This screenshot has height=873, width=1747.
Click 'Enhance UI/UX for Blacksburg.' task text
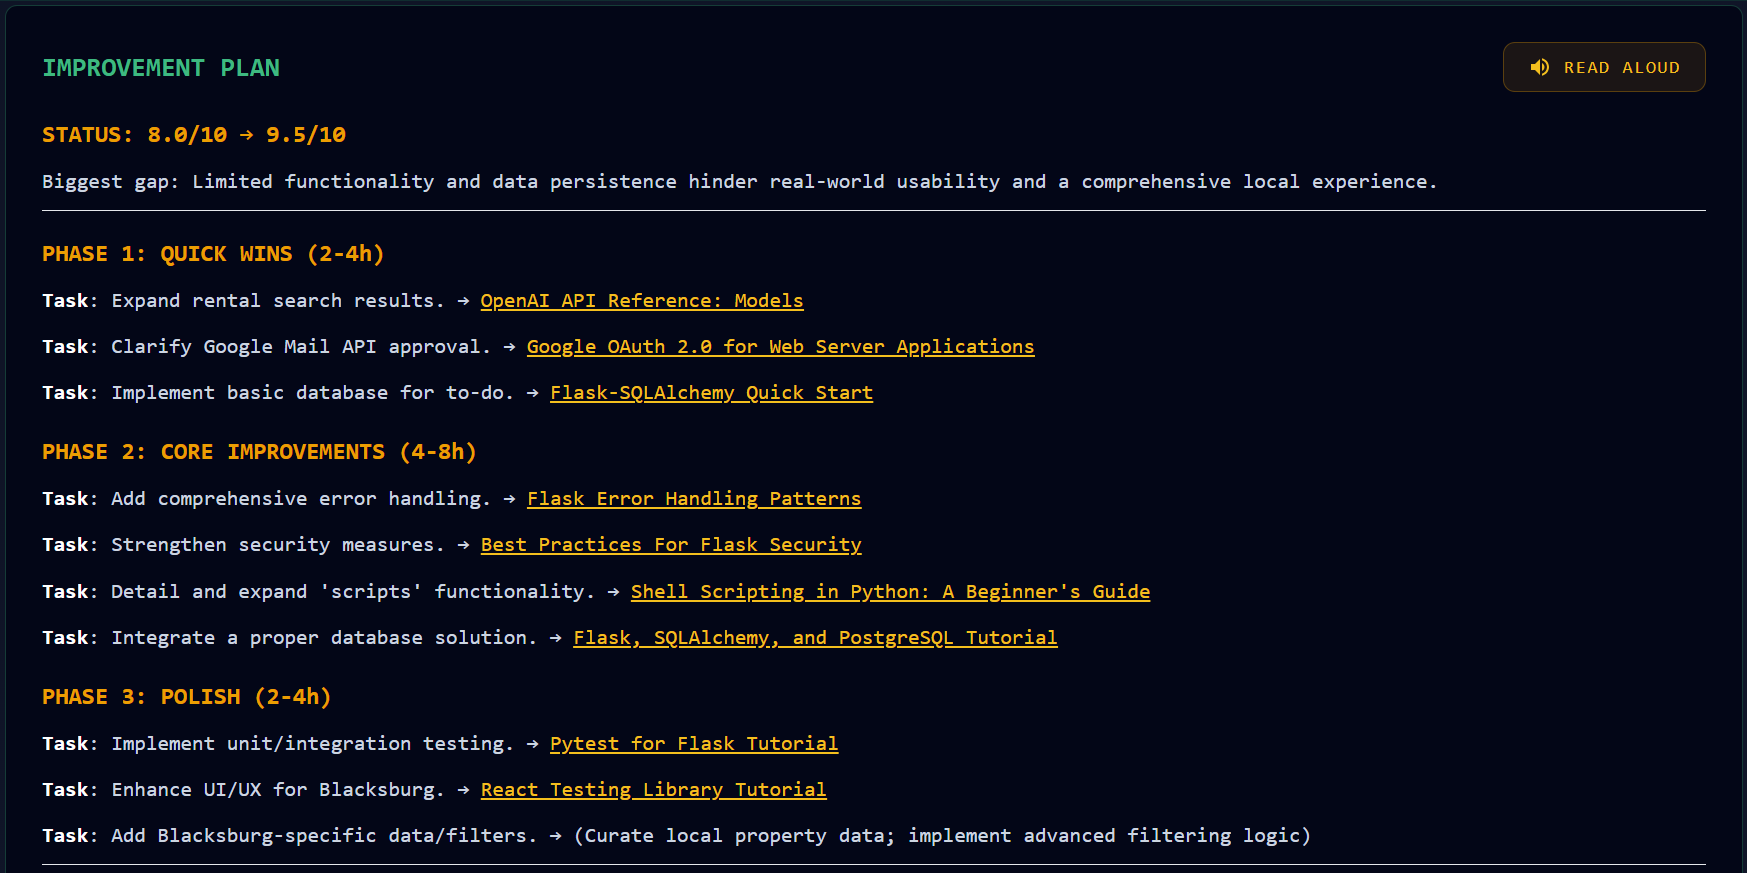[278, 790]
